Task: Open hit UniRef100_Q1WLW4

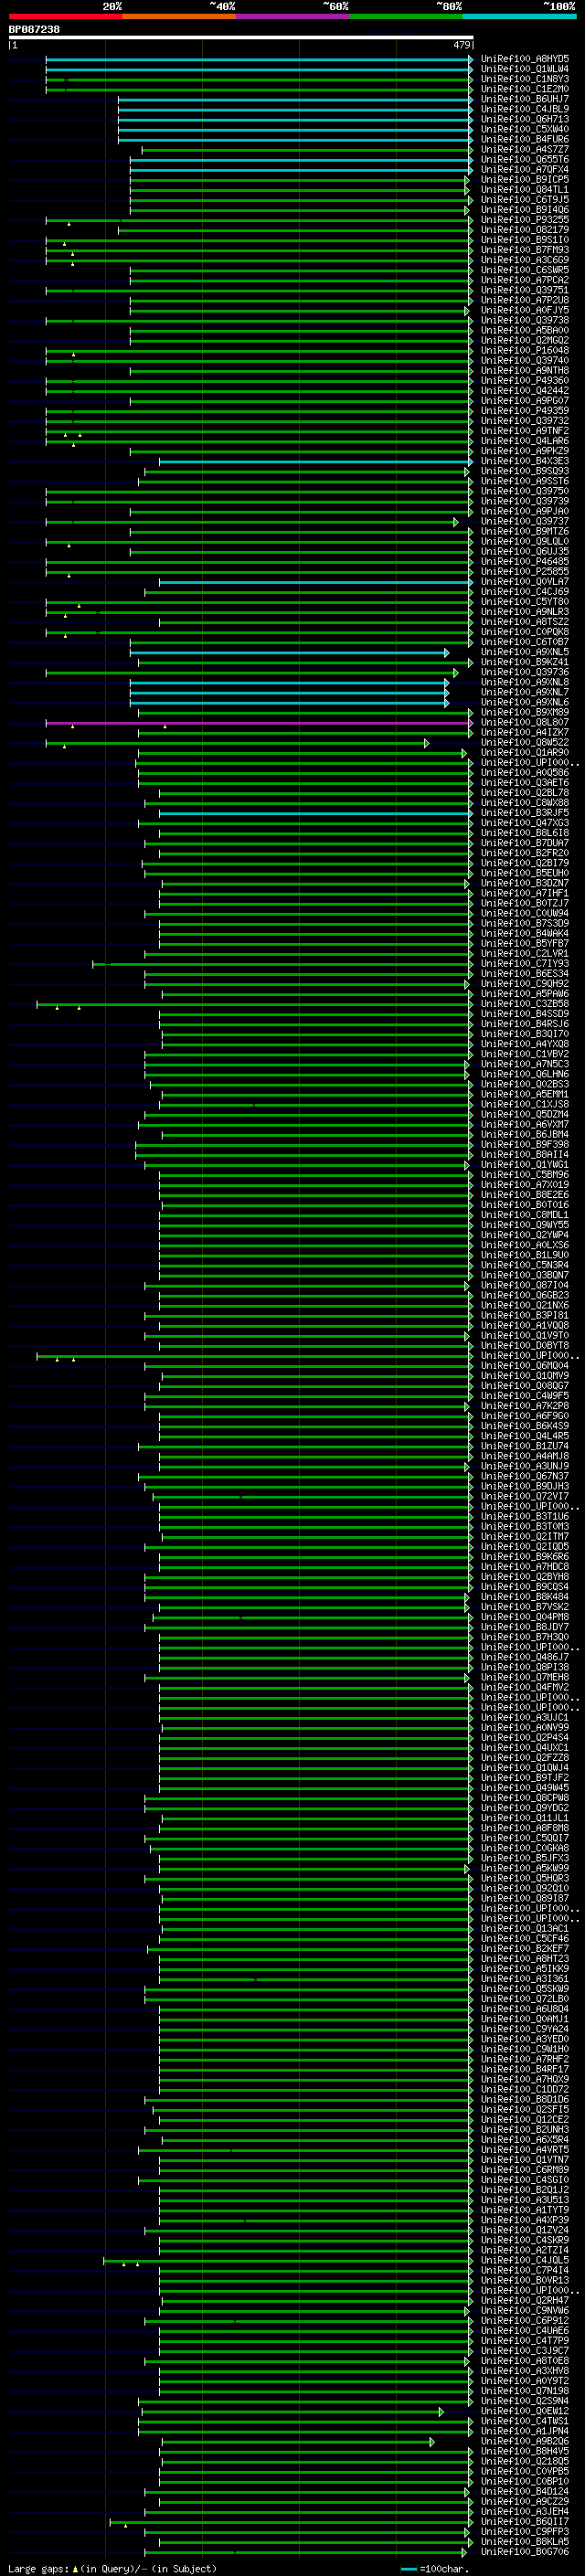Action: coord(525,69)
